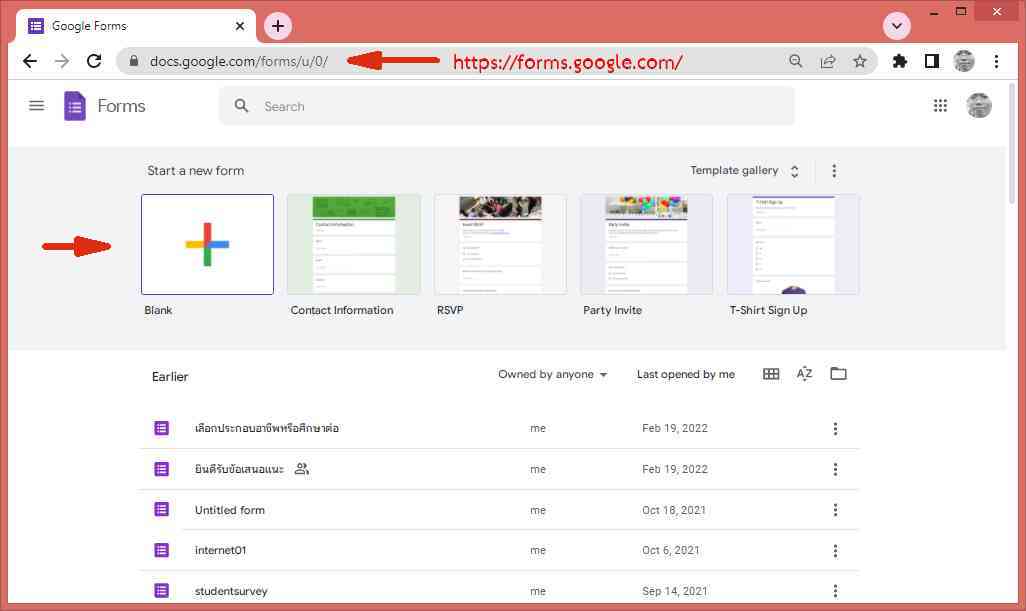Open the main hamburger menu

(x=37, y=106)
